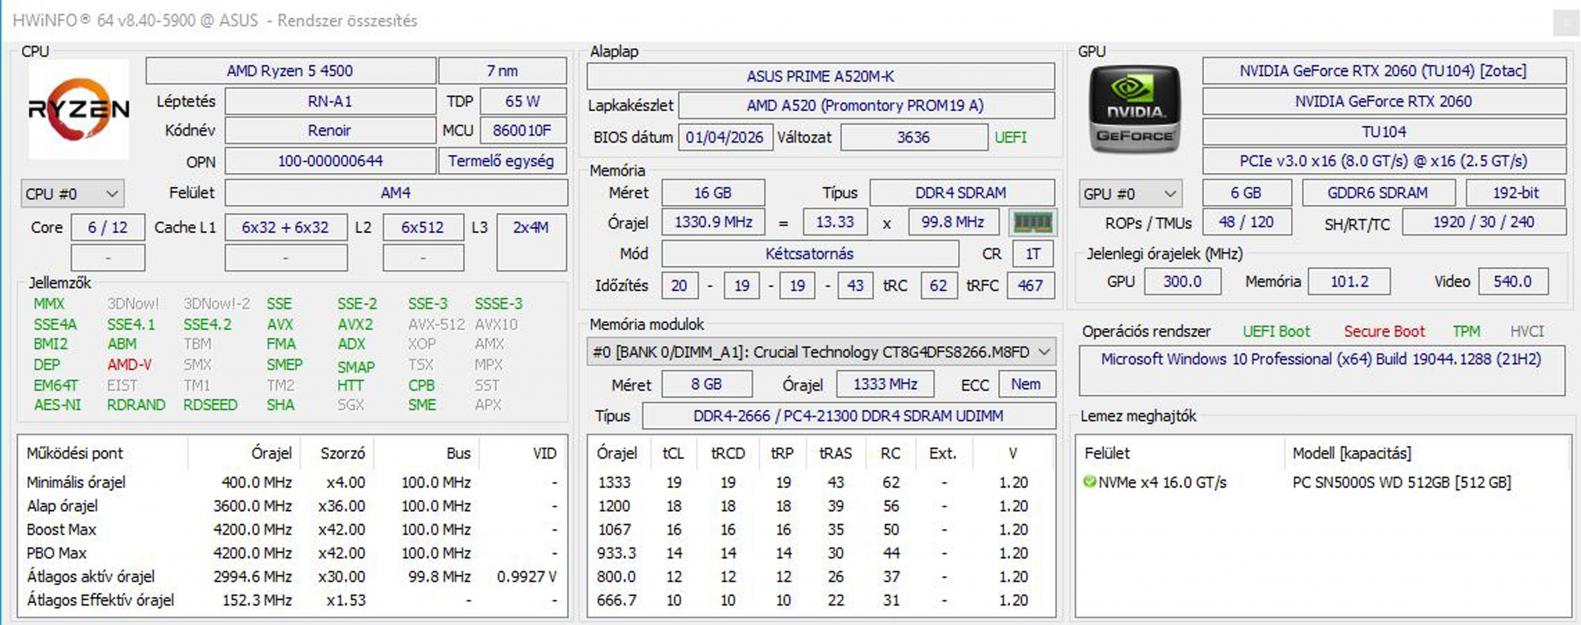Screen dimensions: 1581x625
Task: Click the Működési pont column header
Action: click(x=75, y=453)
